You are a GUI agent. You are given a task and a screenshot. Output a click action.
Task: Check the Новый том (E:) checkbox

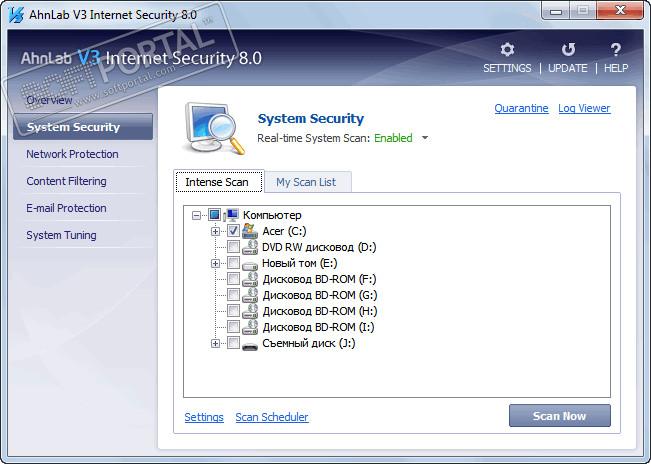[x=233, y=263]
